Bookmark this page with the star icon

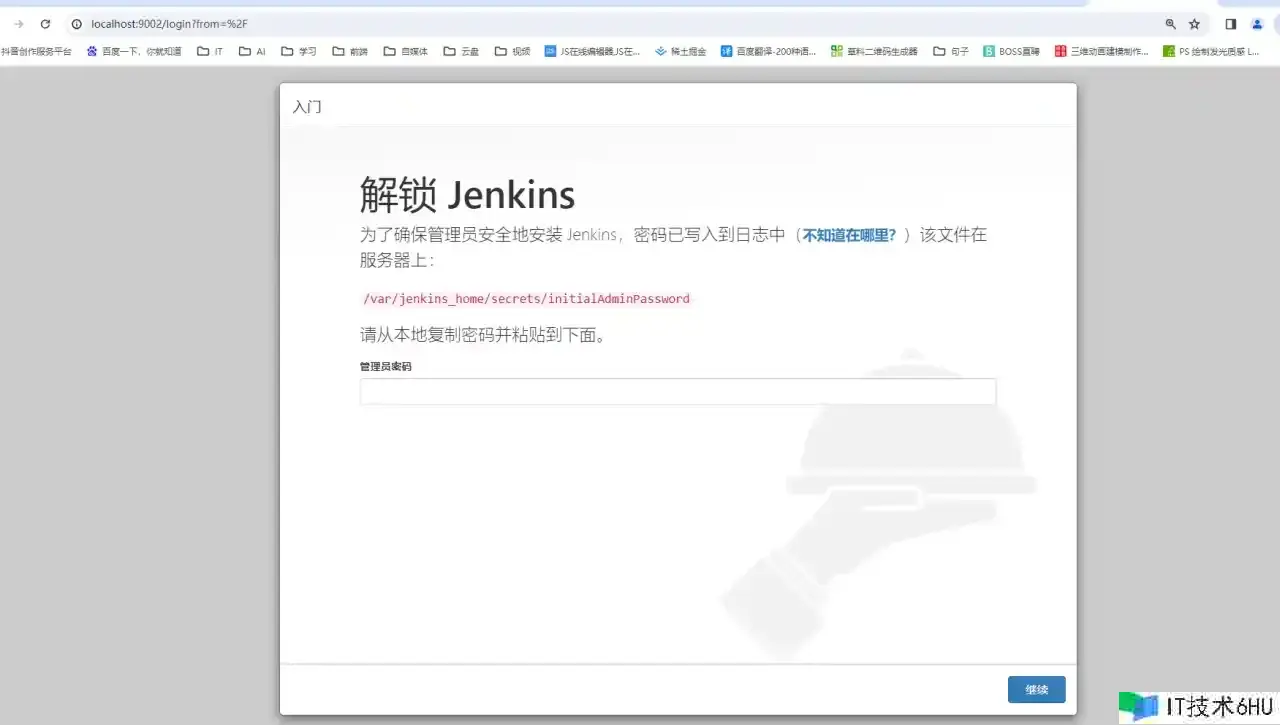tap(1194, 24)
